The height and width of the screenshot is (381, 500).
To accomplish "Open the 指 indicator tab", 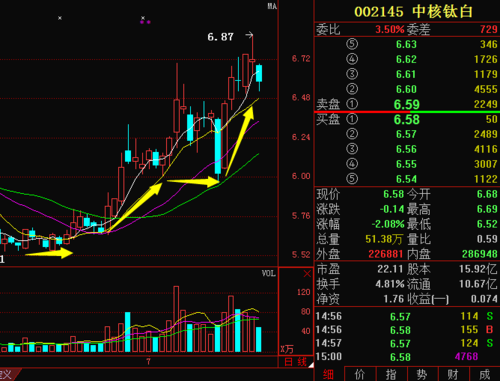I will click(x=391, y=374).
